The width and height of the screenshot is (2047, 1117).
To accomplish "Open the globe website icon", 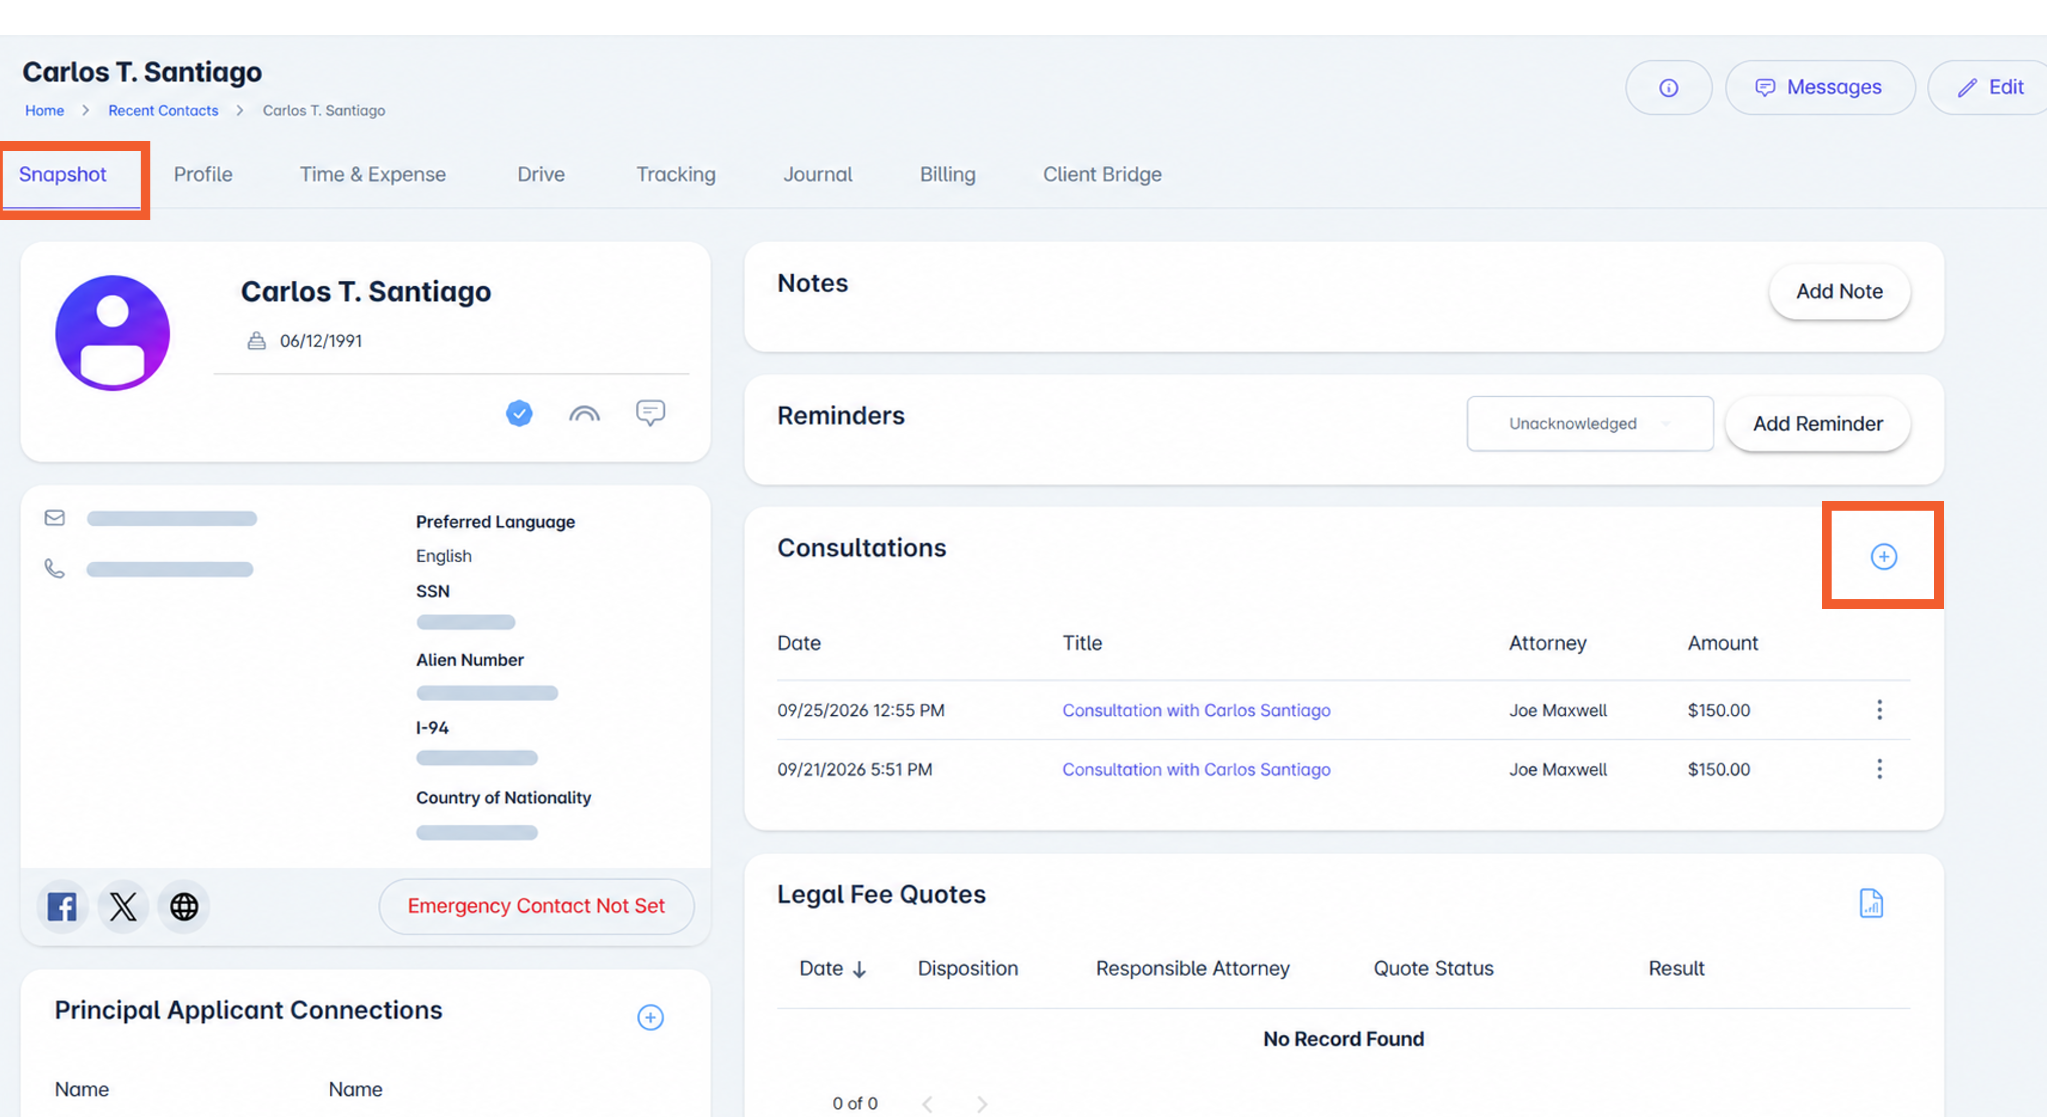I will (x=184, y=907).
